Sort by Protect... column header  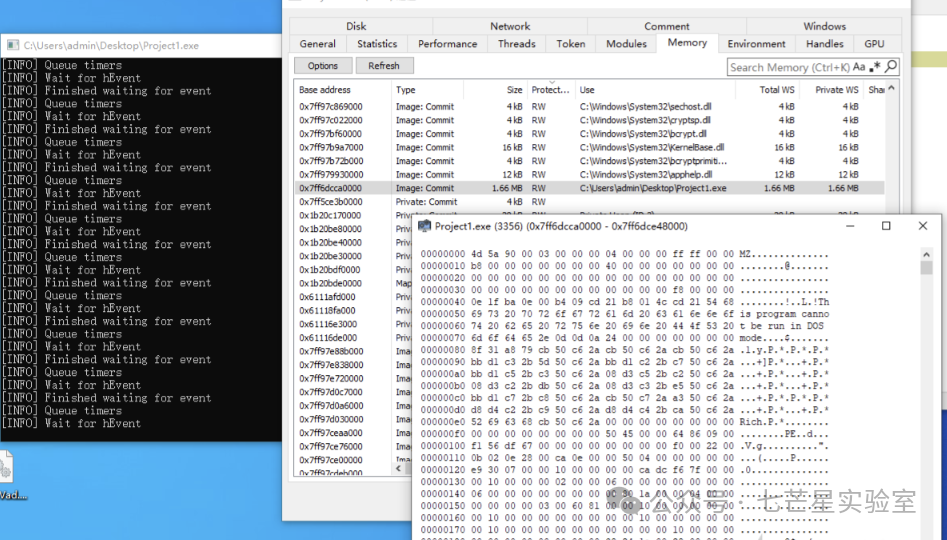550,89
